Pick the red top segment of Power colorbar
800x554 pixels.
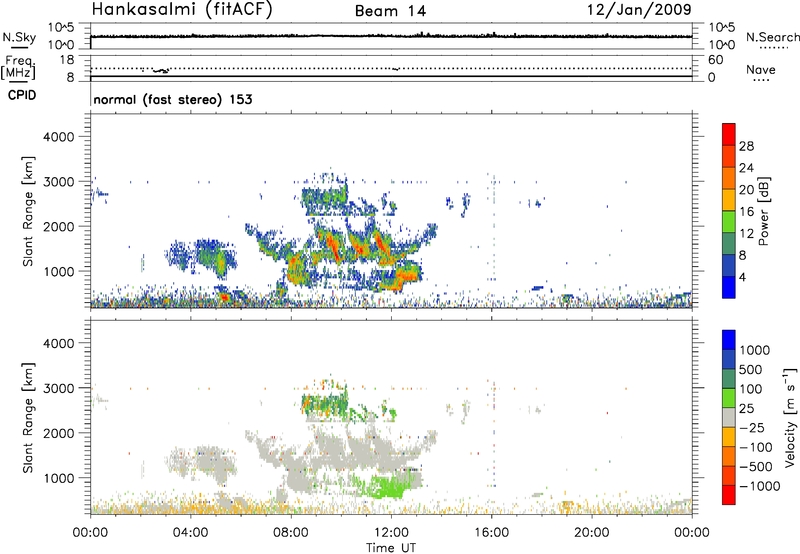tap(729, 135)
